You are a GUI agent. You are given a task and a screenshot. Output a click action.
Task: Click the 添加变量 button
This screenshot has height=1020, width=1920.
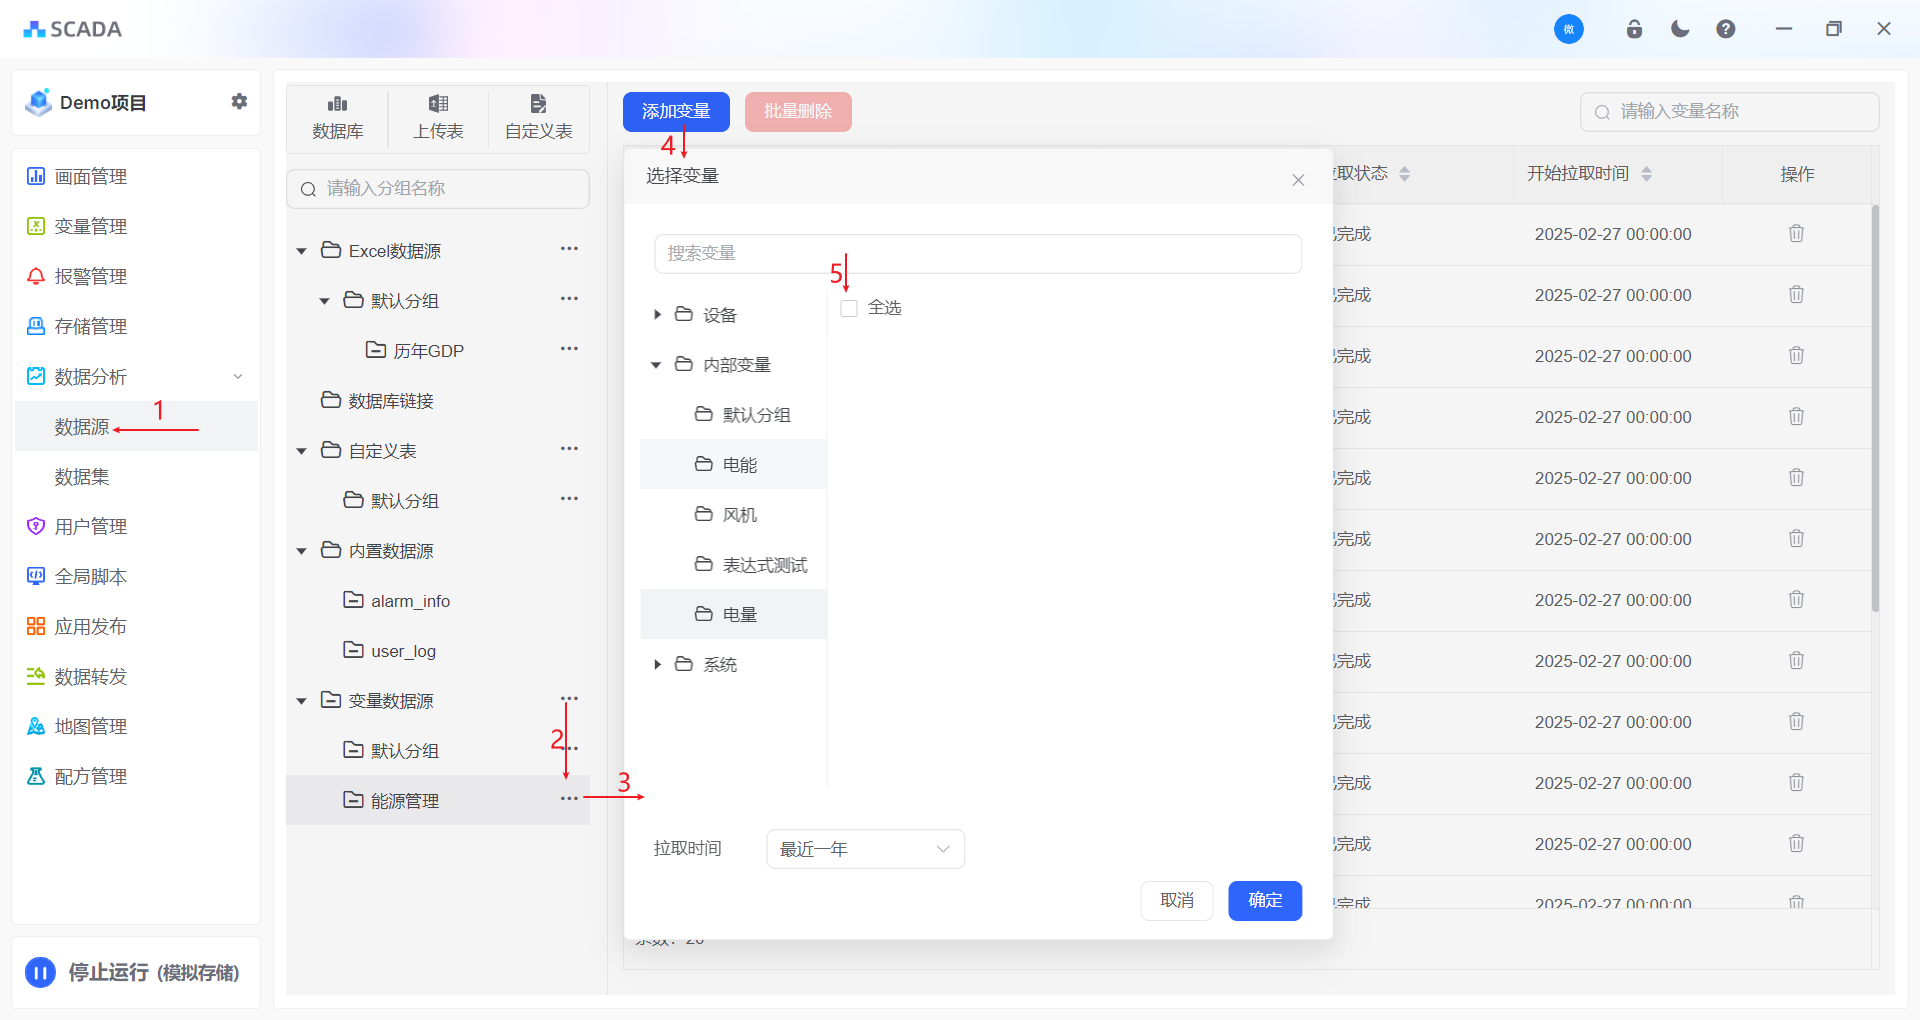tap(675, 111)
